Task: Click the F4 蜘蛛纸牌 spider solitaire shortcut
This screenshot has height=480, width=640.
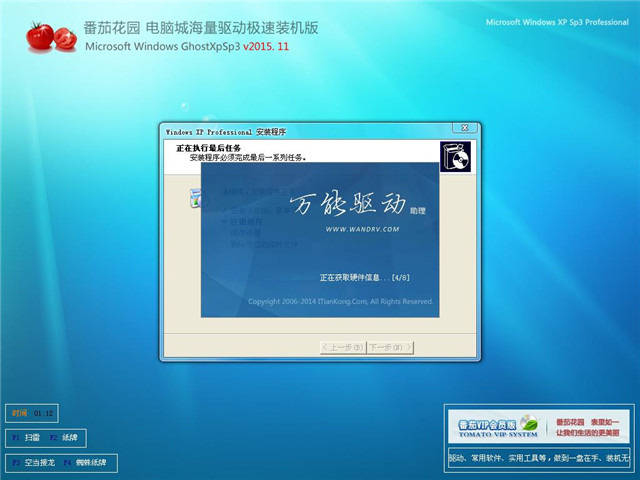Action: (85, 463)
